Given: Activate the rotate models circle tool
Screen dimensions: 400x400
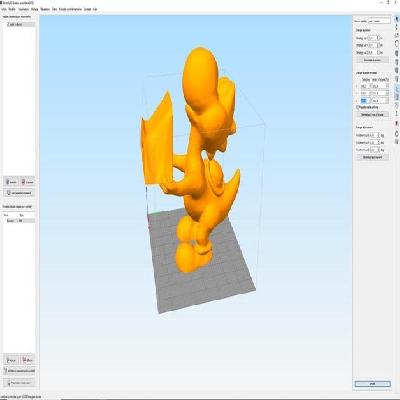Looking at the screenshot, I should (396, 43).
